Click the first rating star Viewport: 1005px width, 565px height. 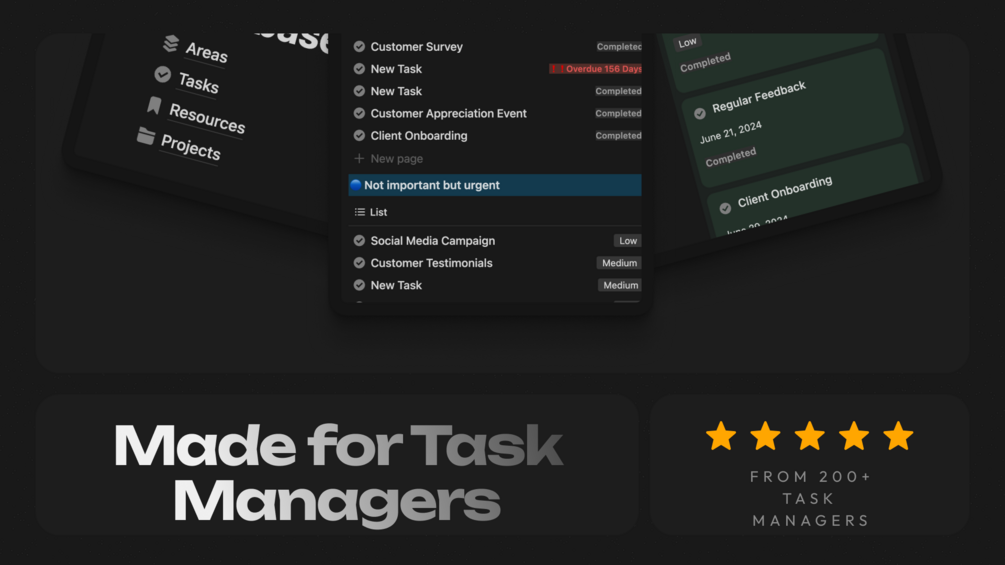pos(721,436)
